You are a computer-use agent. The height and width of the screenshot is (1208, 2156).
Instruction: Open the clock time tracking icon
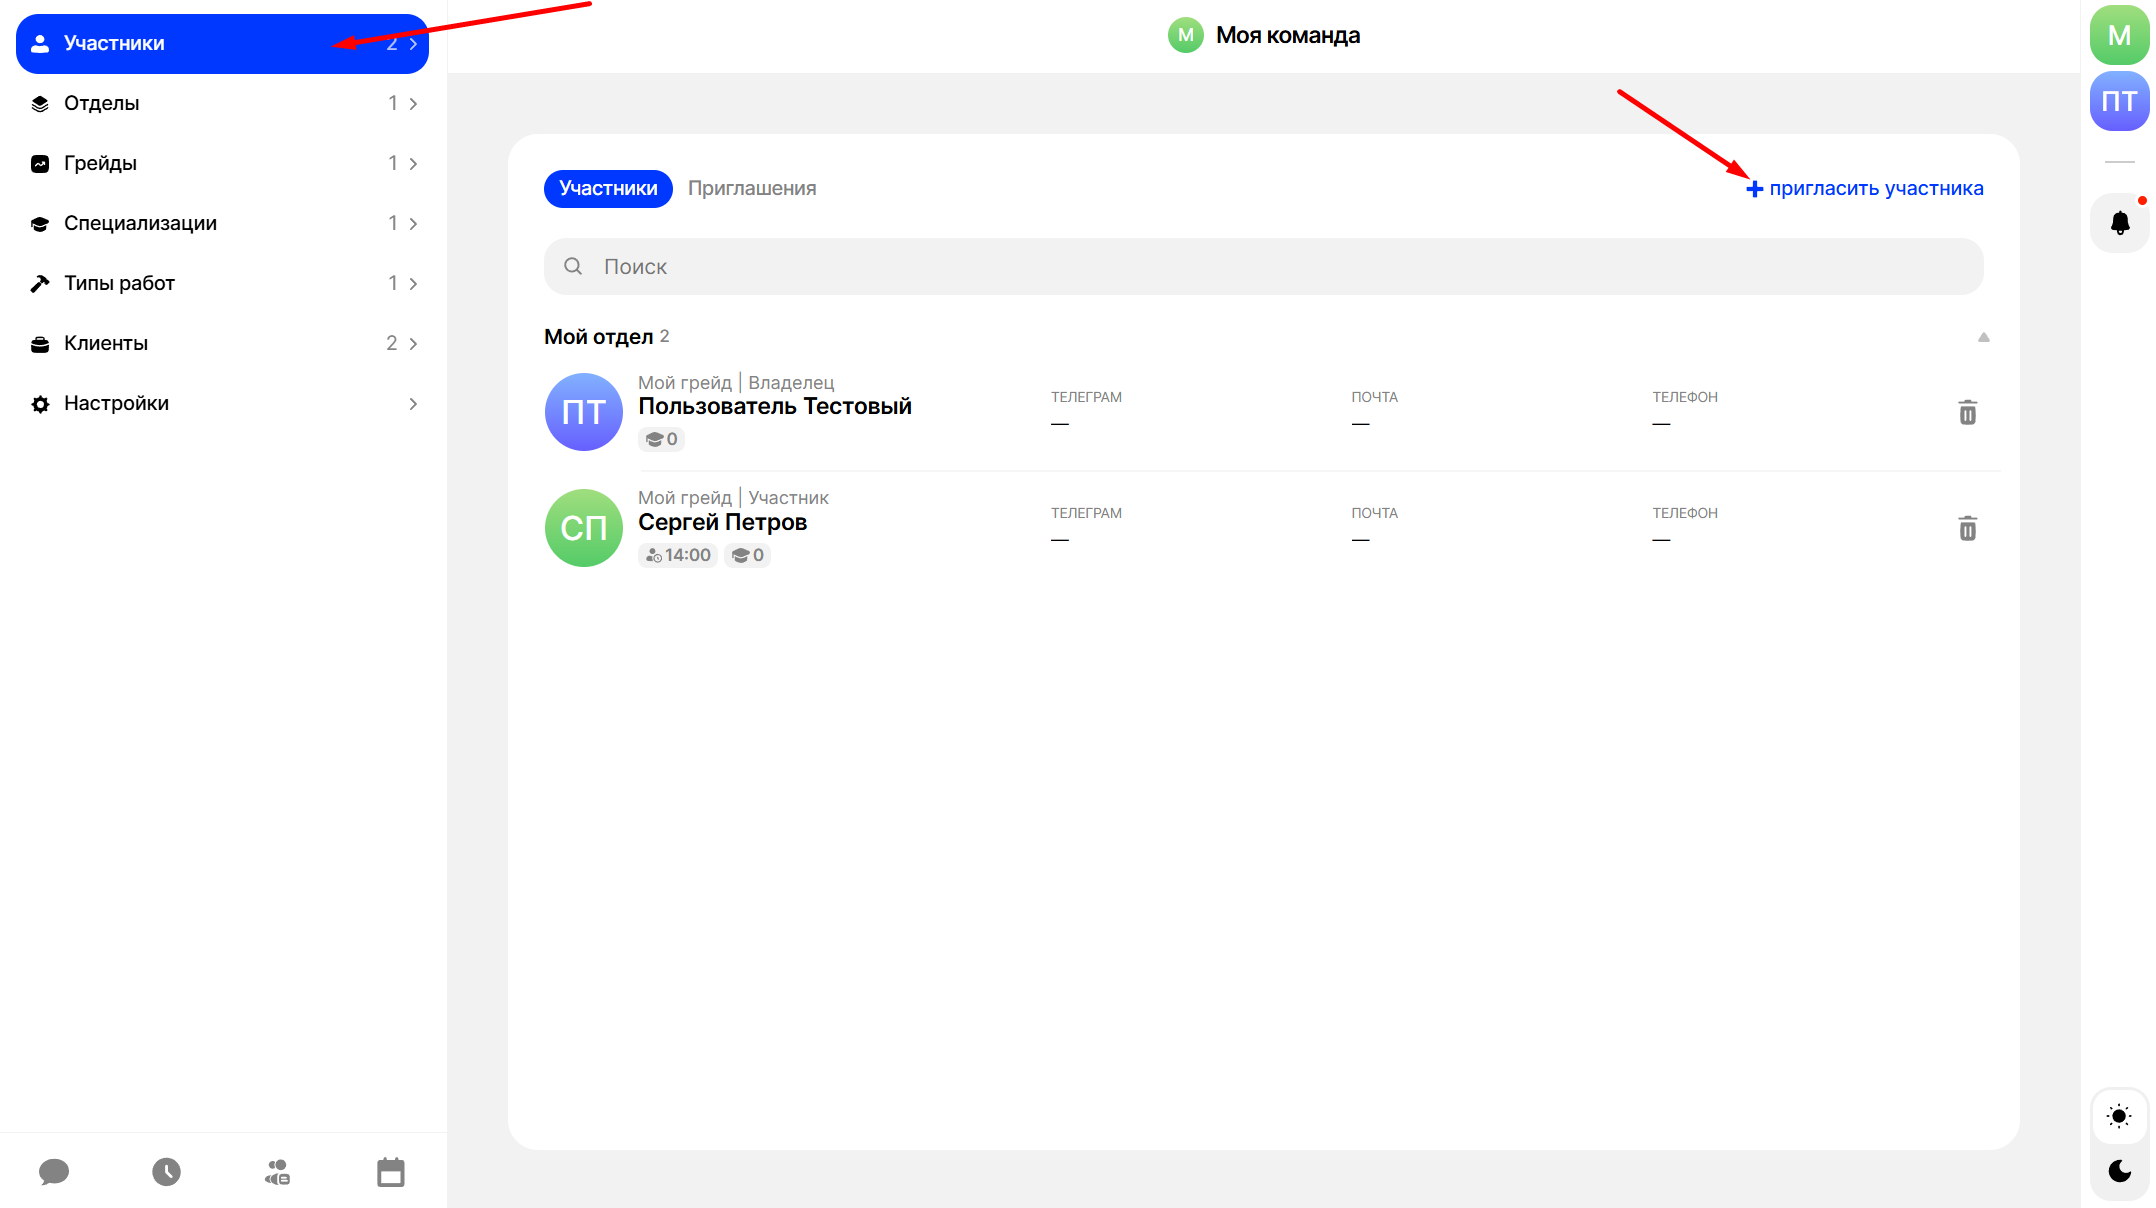(166, 1171)
